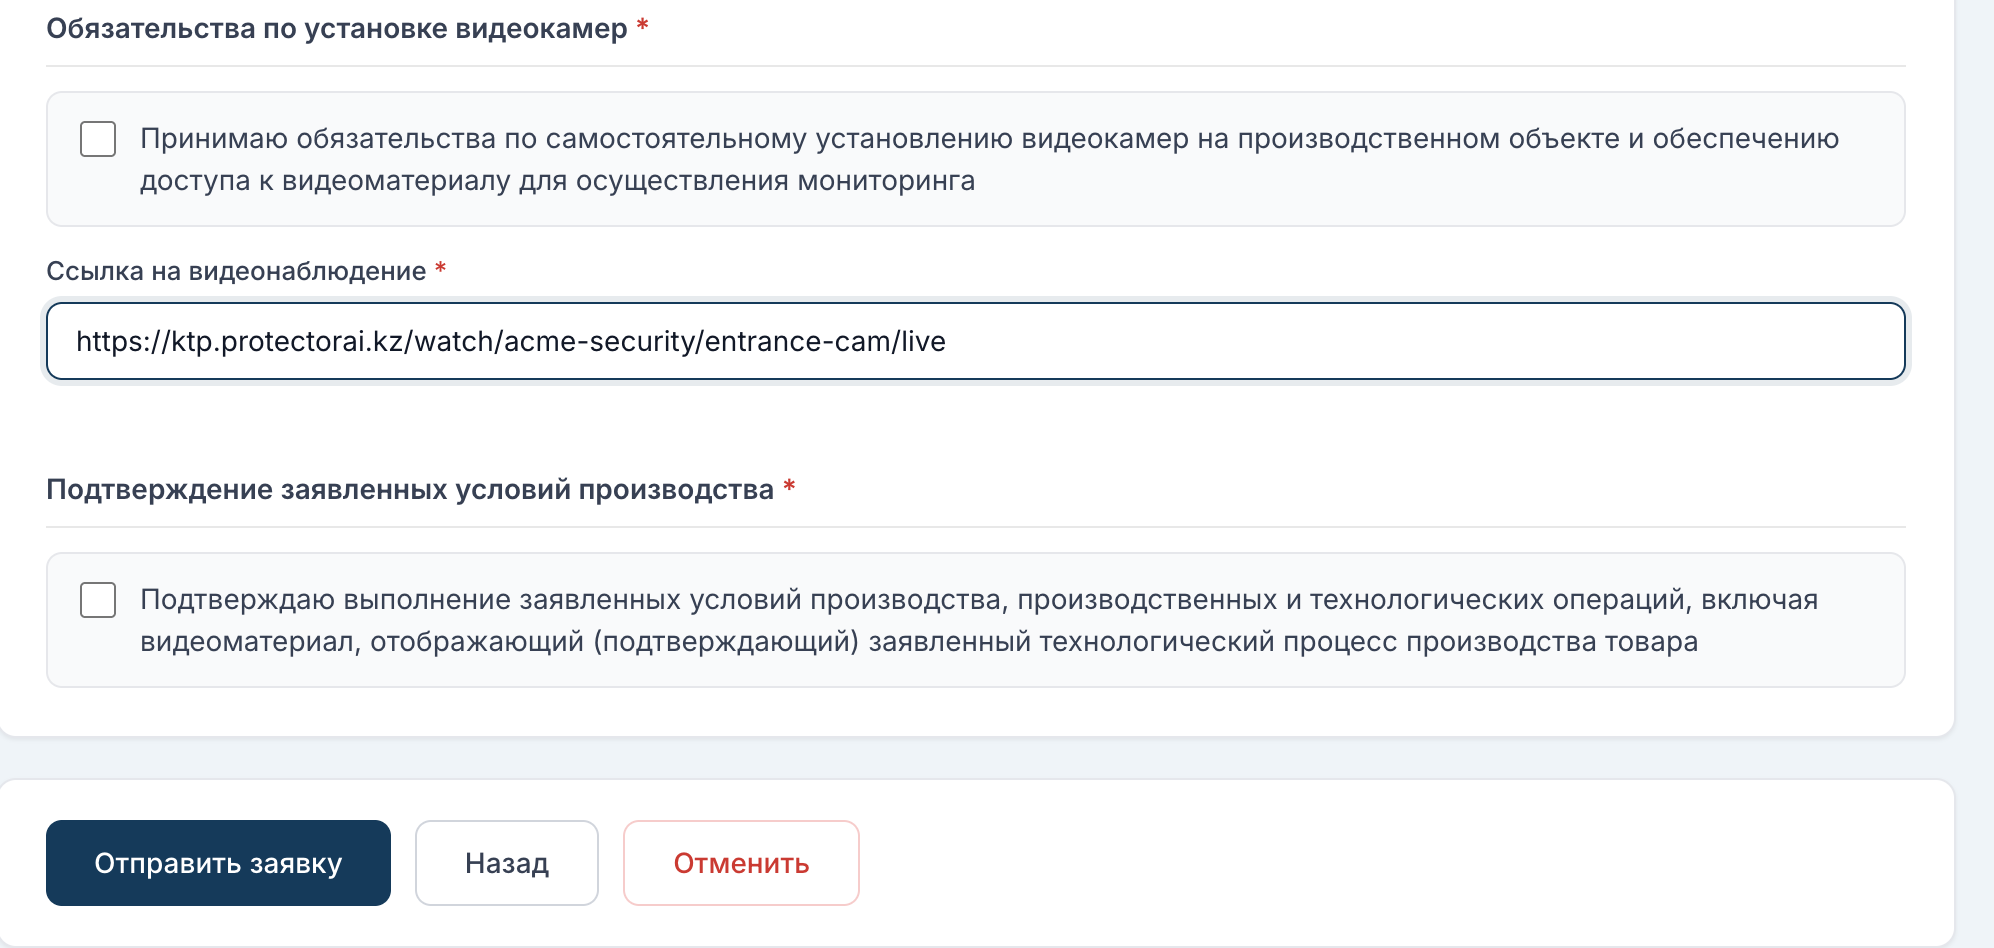1994x948 pixels.
Task: Click on 'acme-security' inside the URL
Action: (600, 341)
